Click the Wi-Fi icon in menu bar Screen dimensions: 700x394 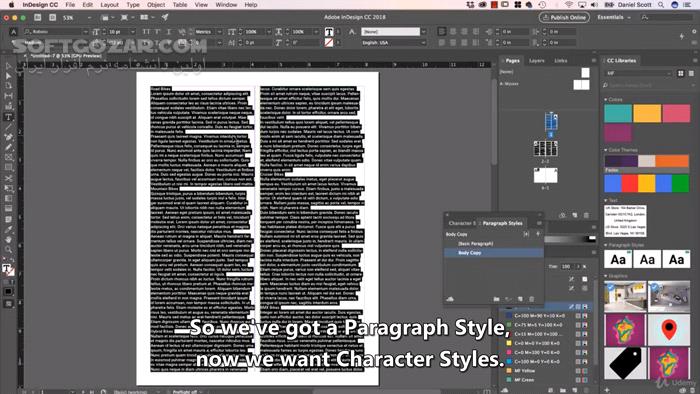pos(569,5)
